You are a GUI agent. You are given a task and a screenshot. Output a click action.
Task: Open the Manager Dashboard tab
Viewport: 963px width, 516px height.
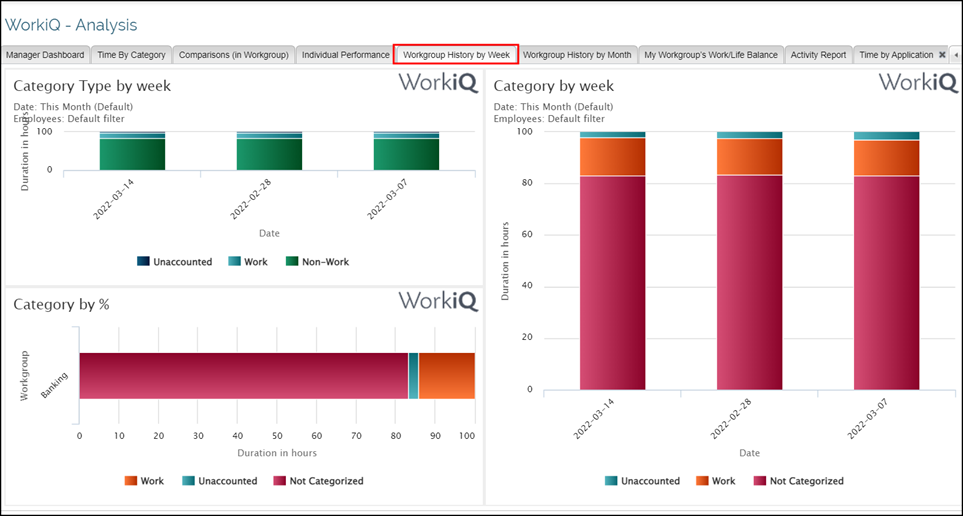click(45, 55)
